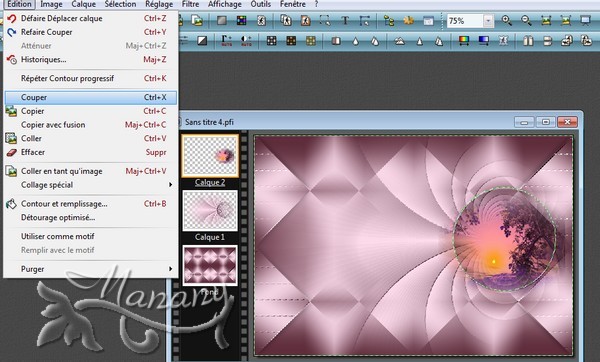
Task: Click the RGB color mode icon
Action: 241,20
